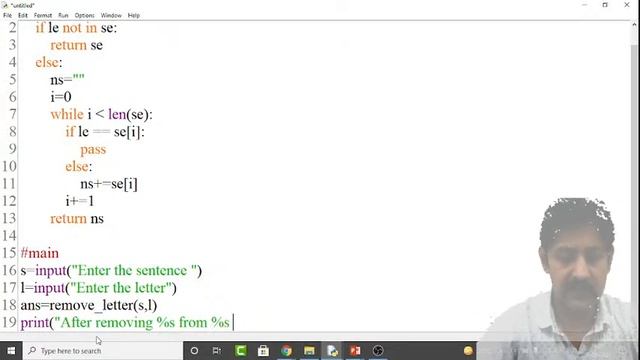Close the IDLE editor window

pyautogui.click(x=627, y=5)
